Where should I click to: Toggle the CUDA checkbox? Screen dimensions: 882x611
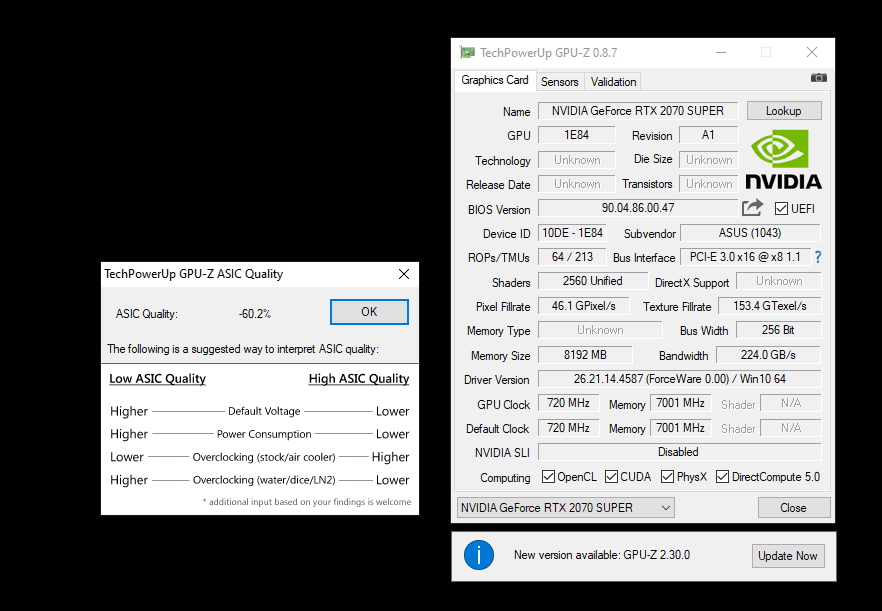(611, 477)
